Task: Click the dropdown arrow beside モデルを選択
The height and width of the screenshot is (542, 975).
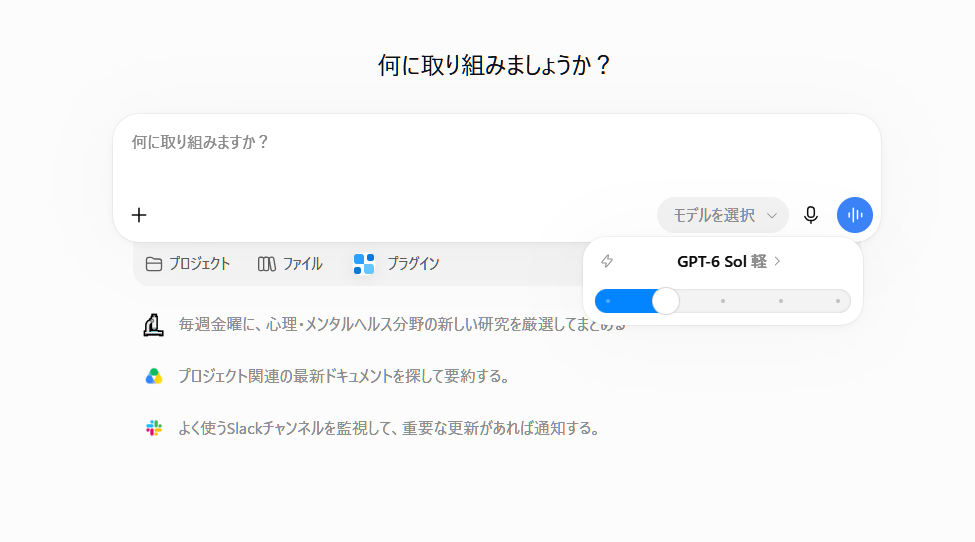Action: tap(772, 216)
